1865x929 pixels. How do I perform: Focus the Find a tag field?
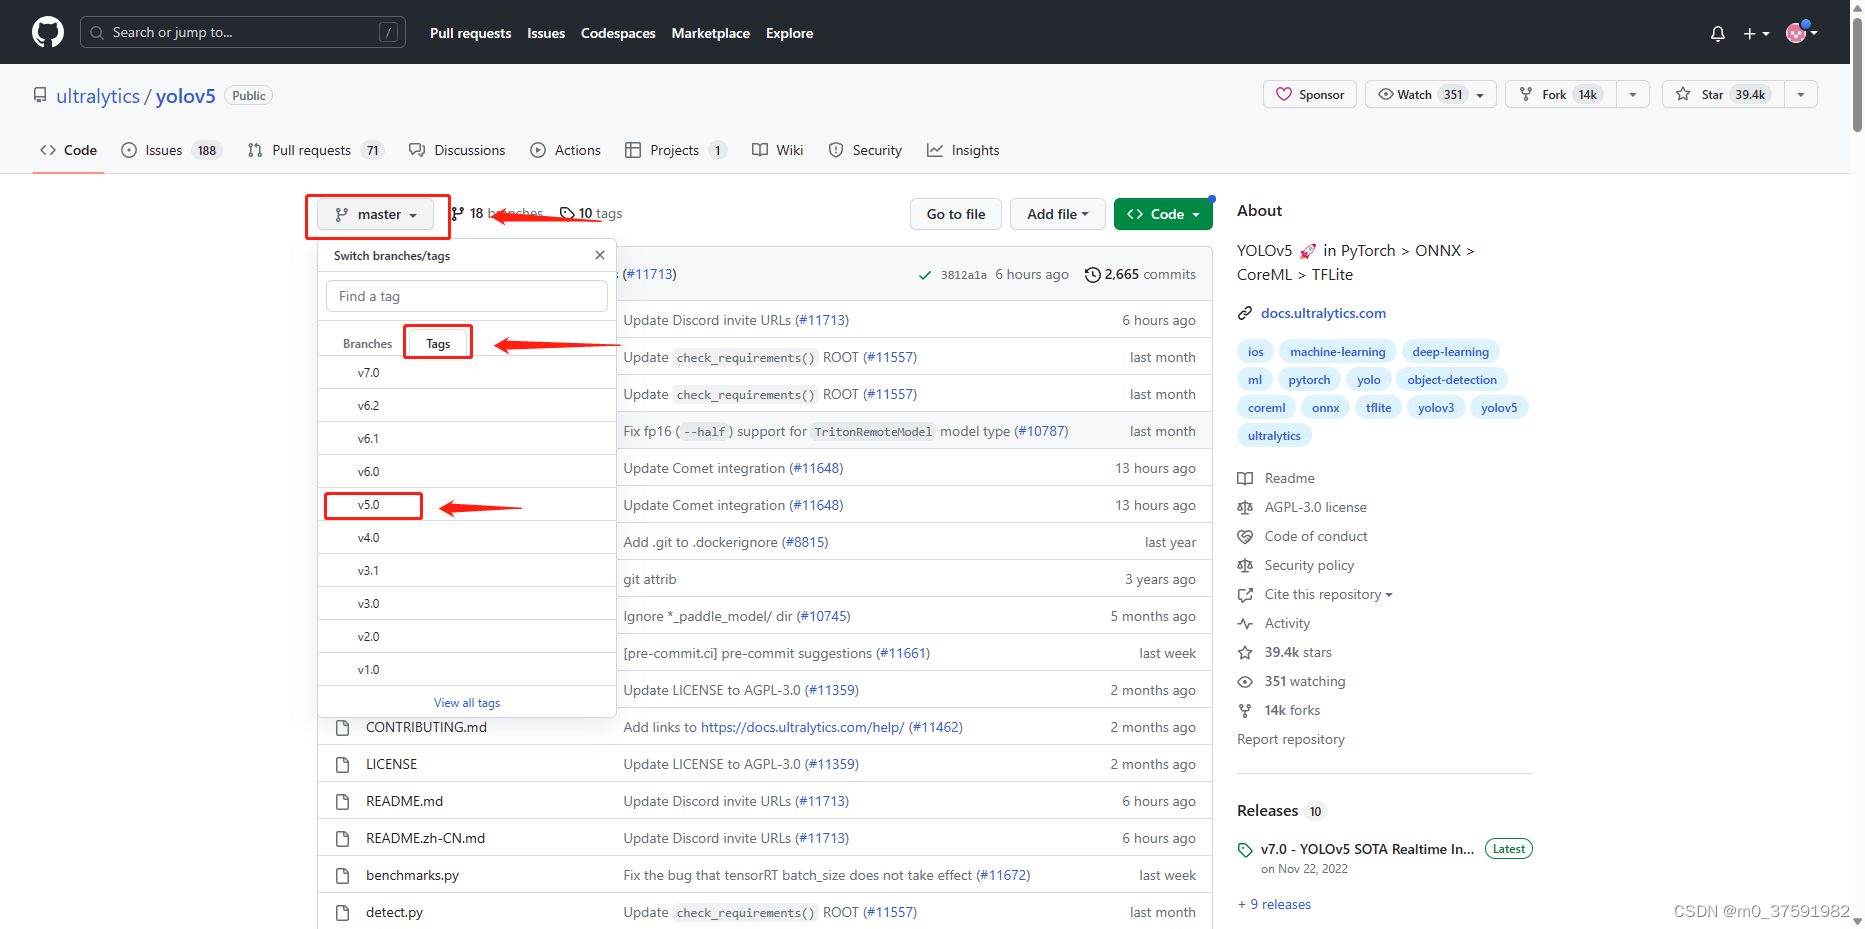[x=467, y=296]
